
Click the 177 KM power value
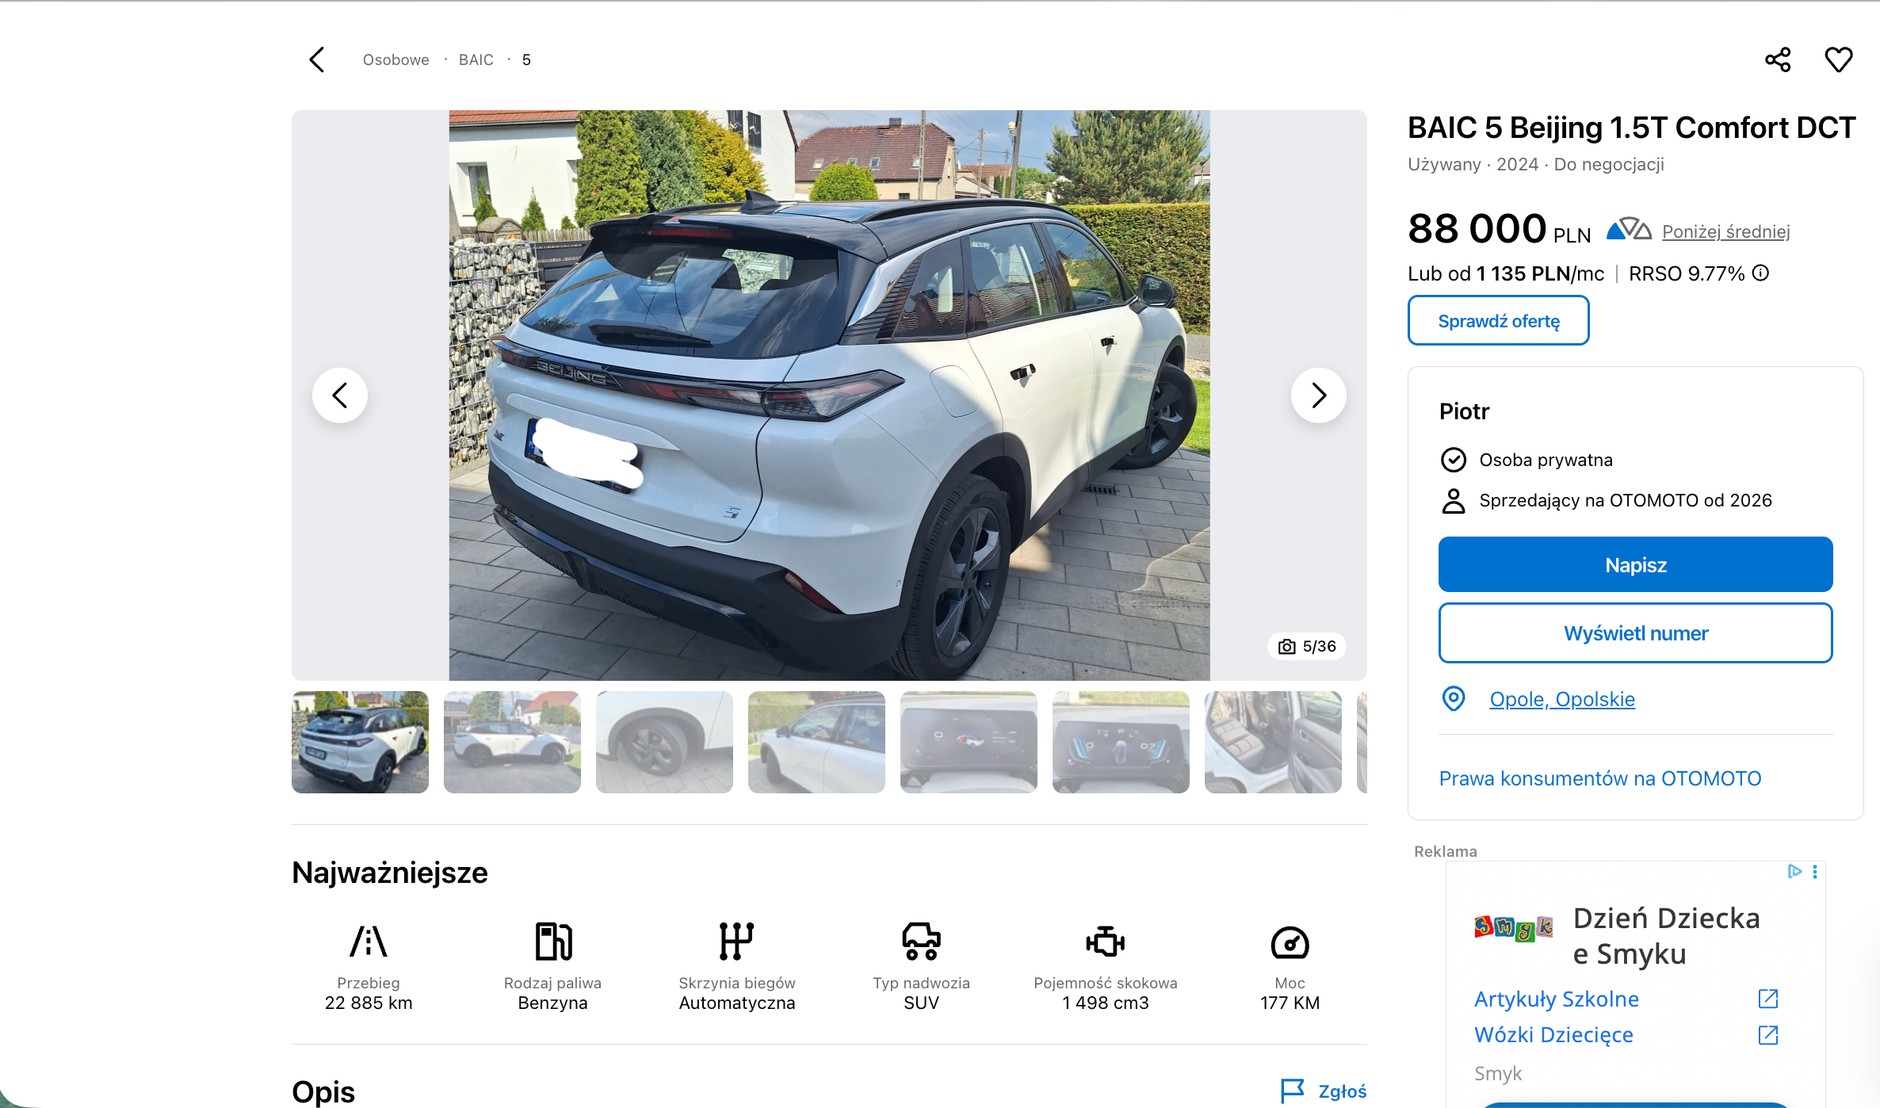tap(1290, 1003)
